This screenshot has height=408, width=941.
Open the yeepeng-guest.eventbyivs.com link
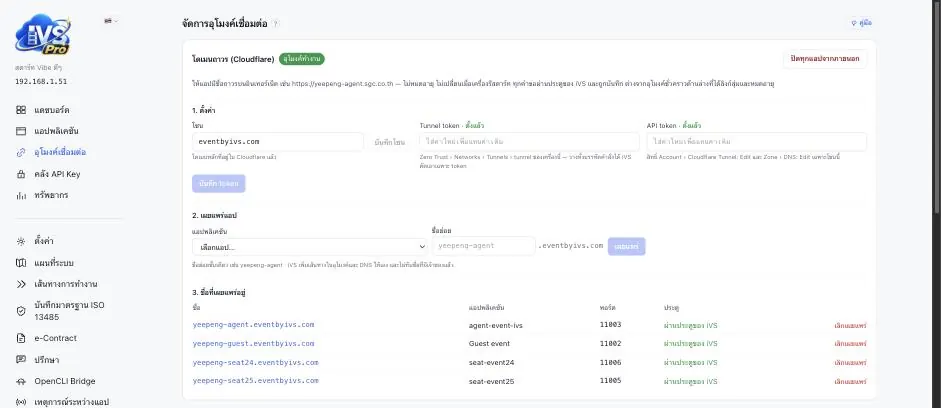[253, 344]
